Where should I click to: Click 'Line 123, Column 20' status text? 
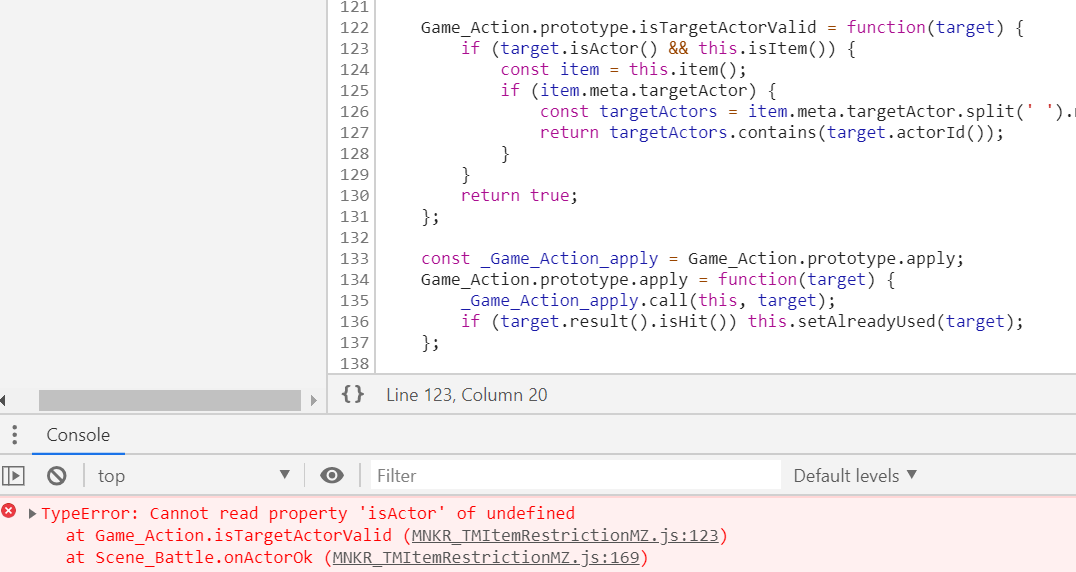pos(467,395)
